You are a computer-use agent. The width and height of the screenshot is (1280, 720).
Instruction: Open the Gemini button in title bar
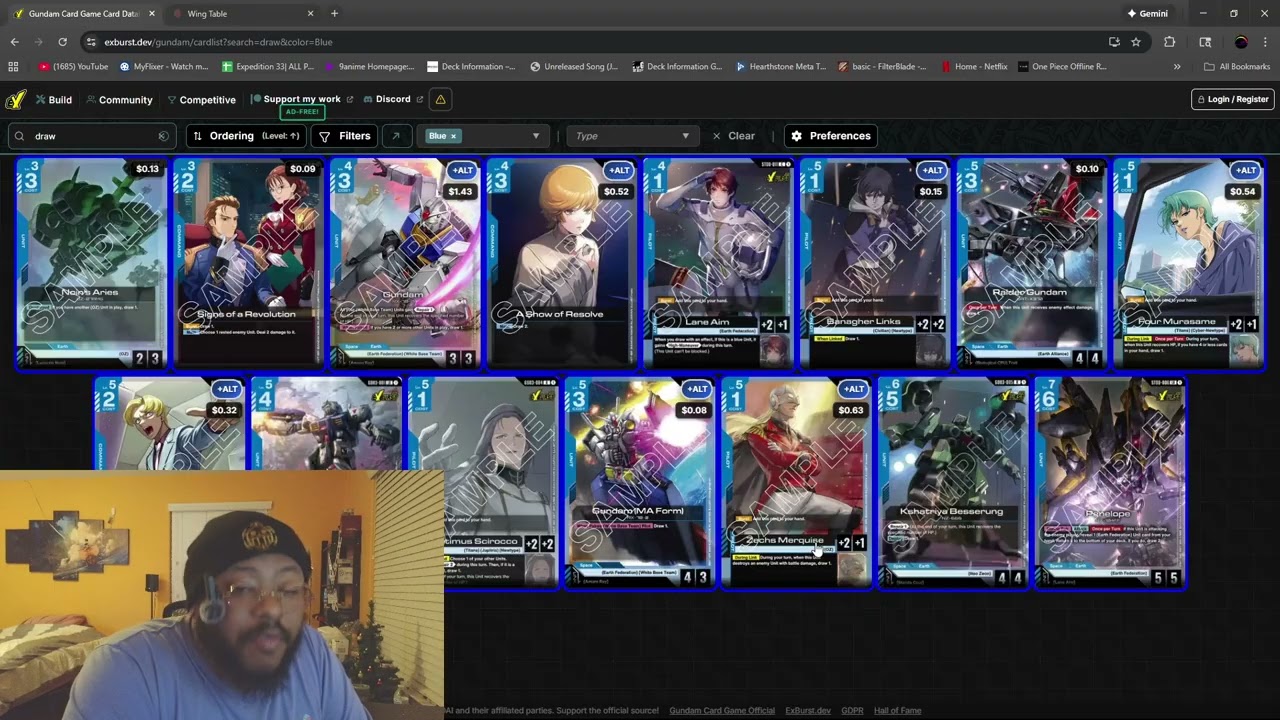pyautogui.click(x=1147, y=14)
